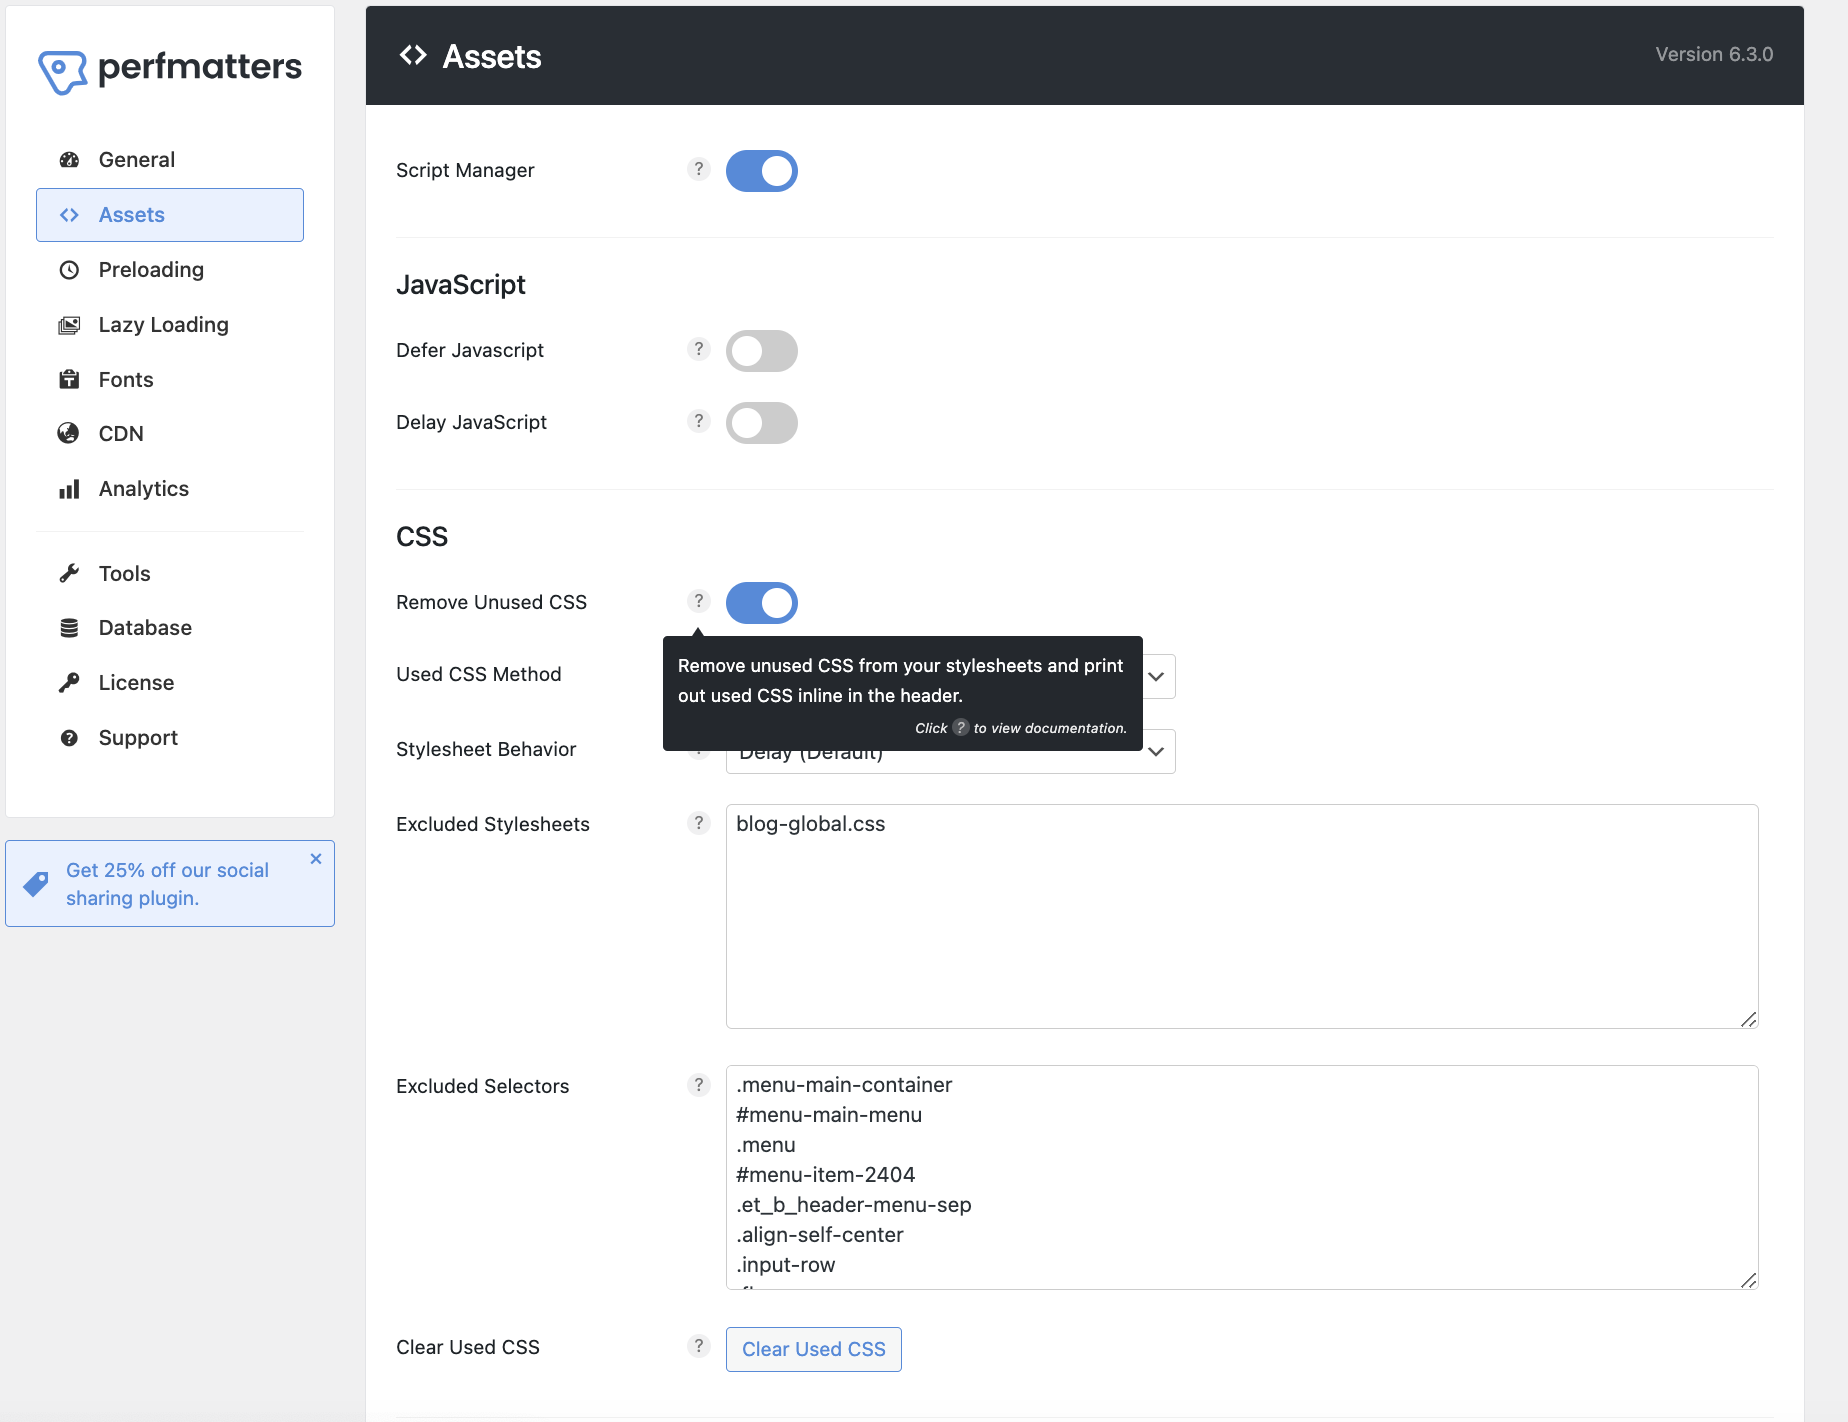The image size is (1848, 1422).
Task: Open the Support page
Action: 170,738
